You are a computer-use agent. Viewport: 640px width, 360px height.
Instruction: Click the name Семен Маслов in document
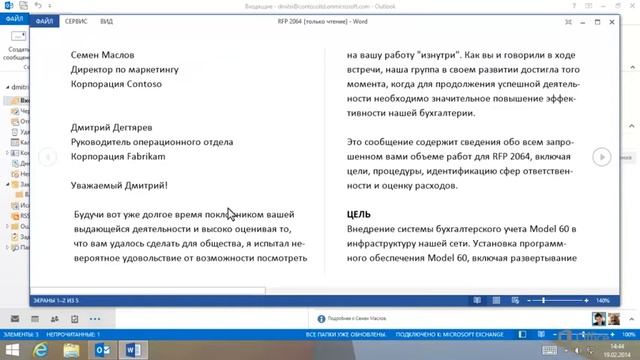[102, 55]
